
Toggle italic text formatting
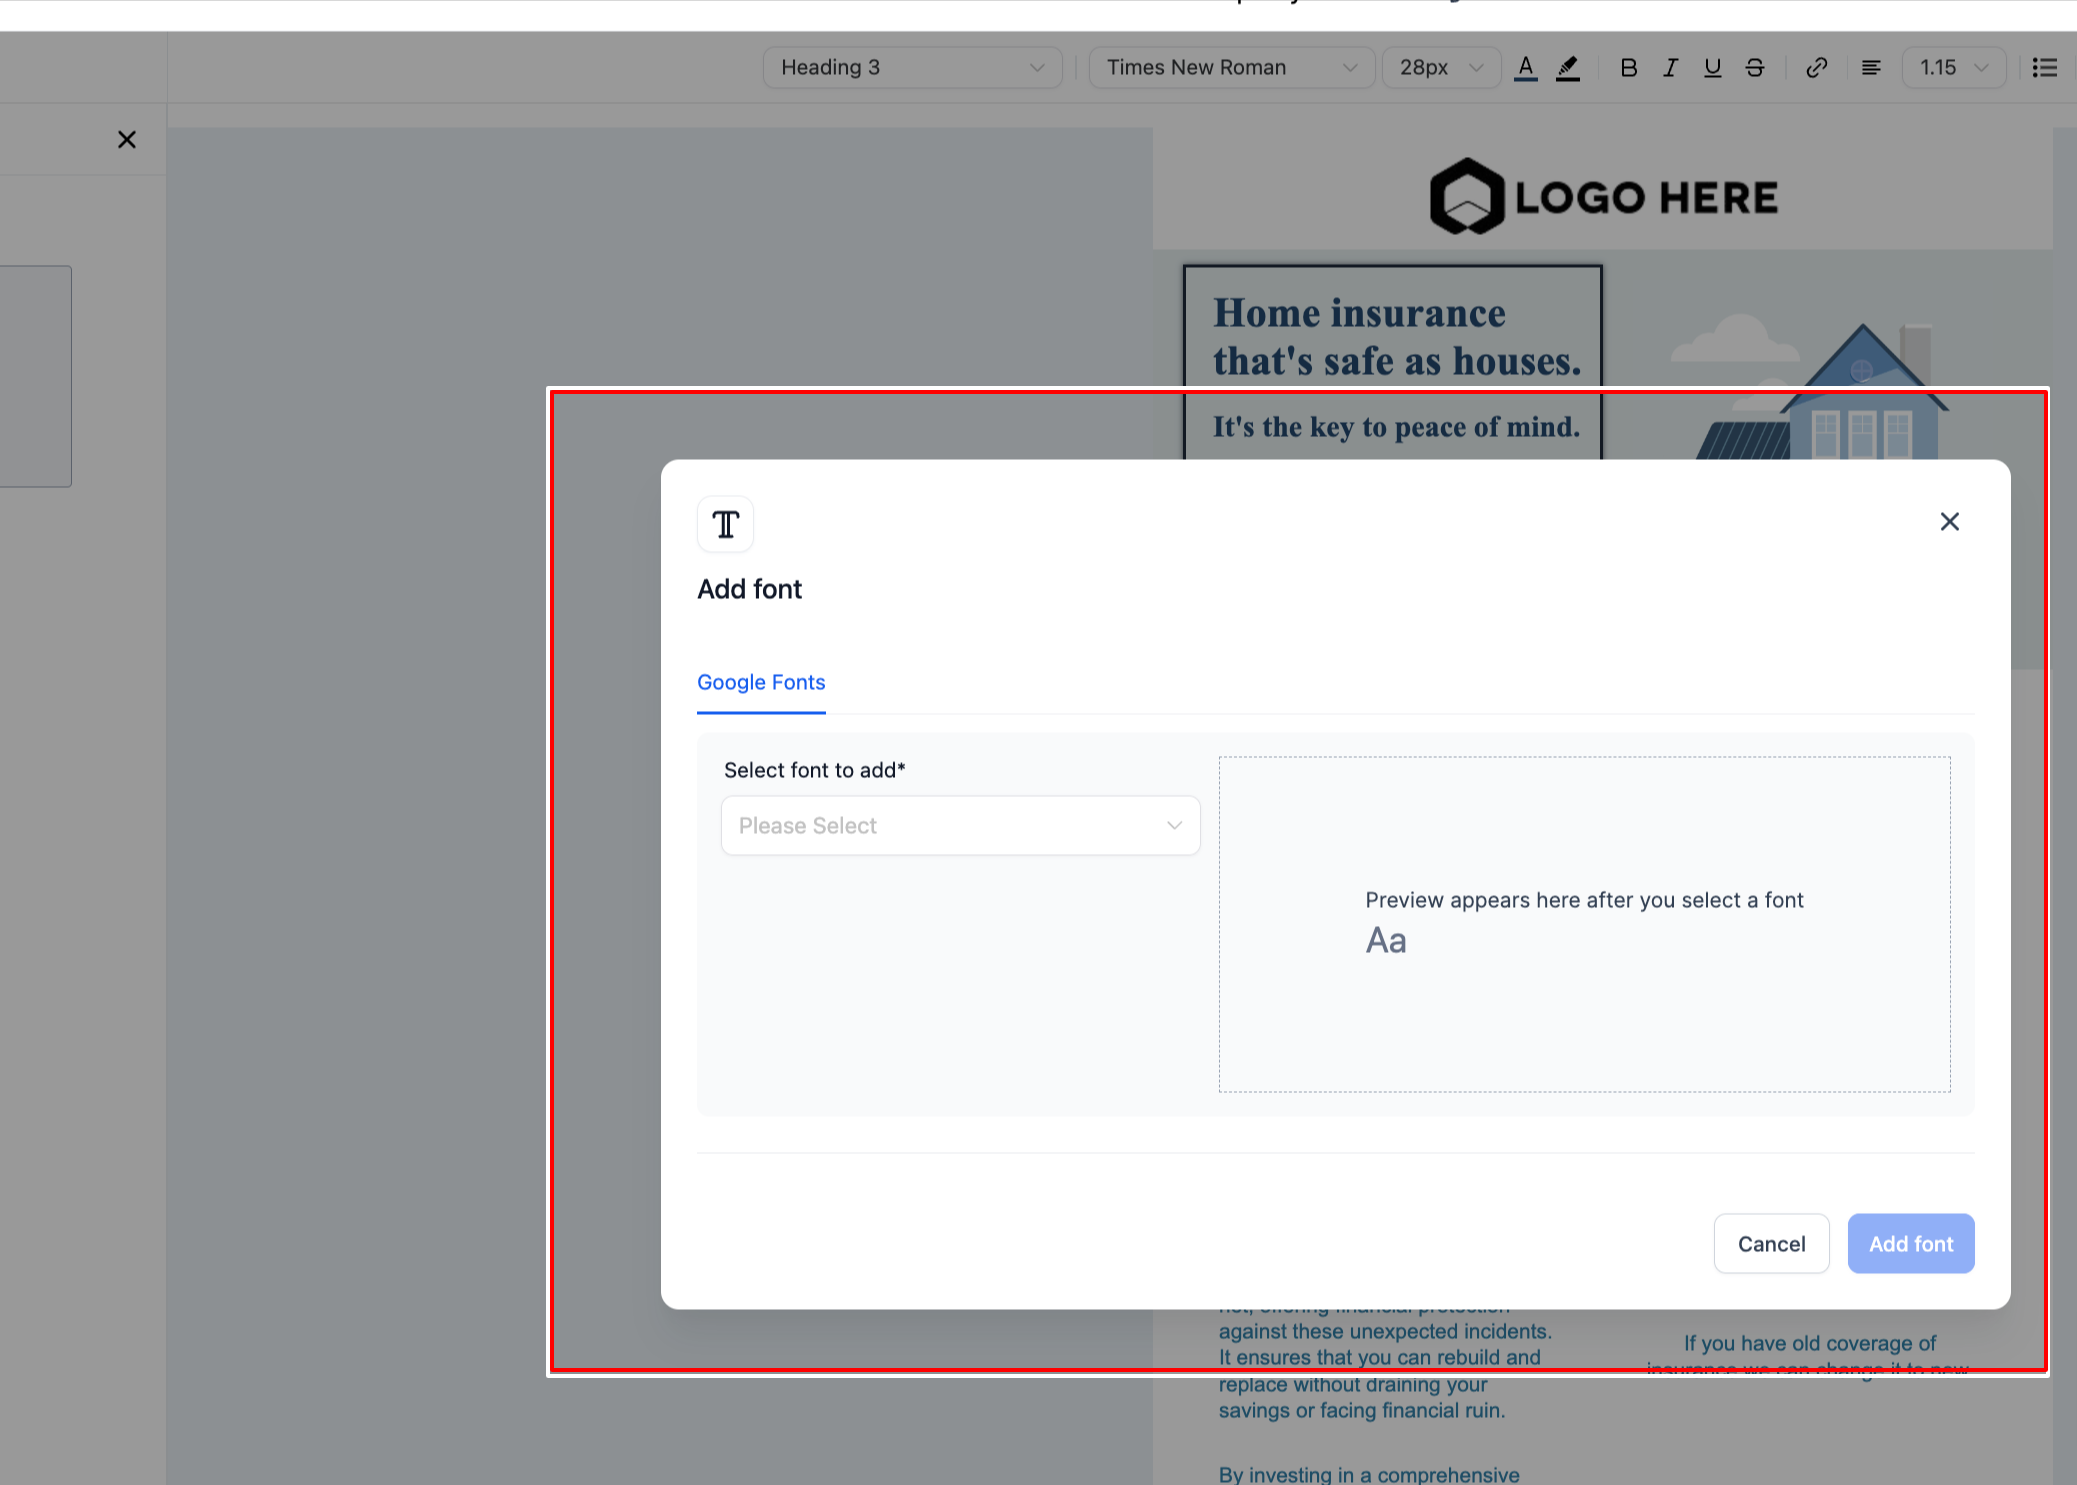(1670, 68)
